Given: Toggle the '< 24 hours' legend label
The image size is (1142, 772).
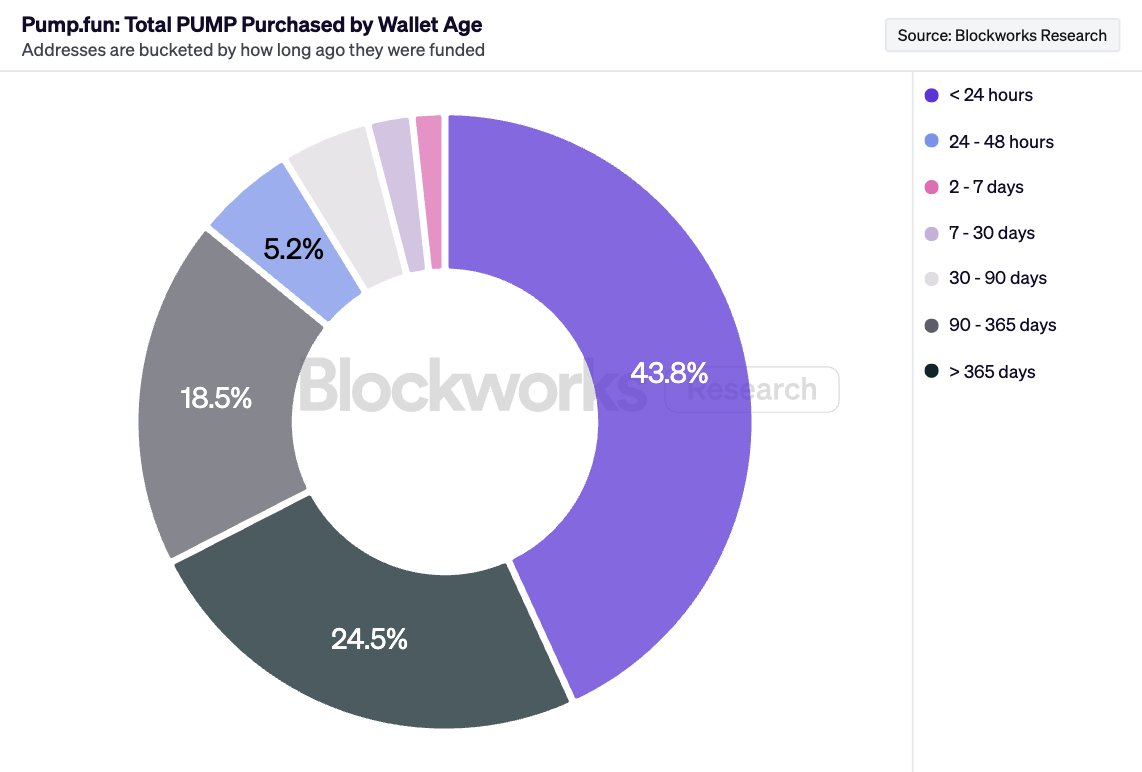Looking at the screenshot, I should (x=990, y=96).
